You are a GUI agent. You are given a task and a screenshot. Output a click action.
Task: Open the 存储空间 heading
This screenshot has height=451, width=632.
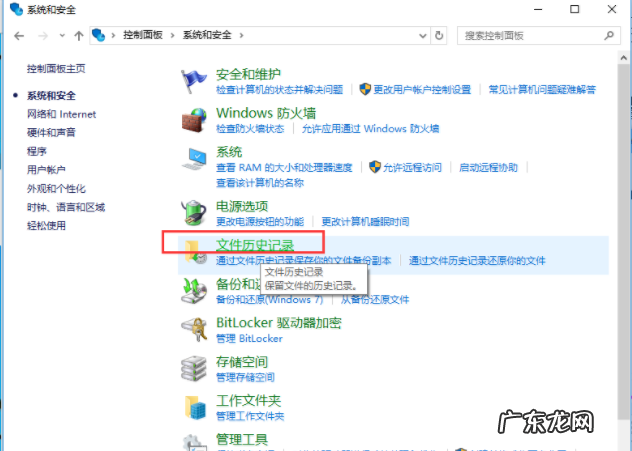point(242,362)
